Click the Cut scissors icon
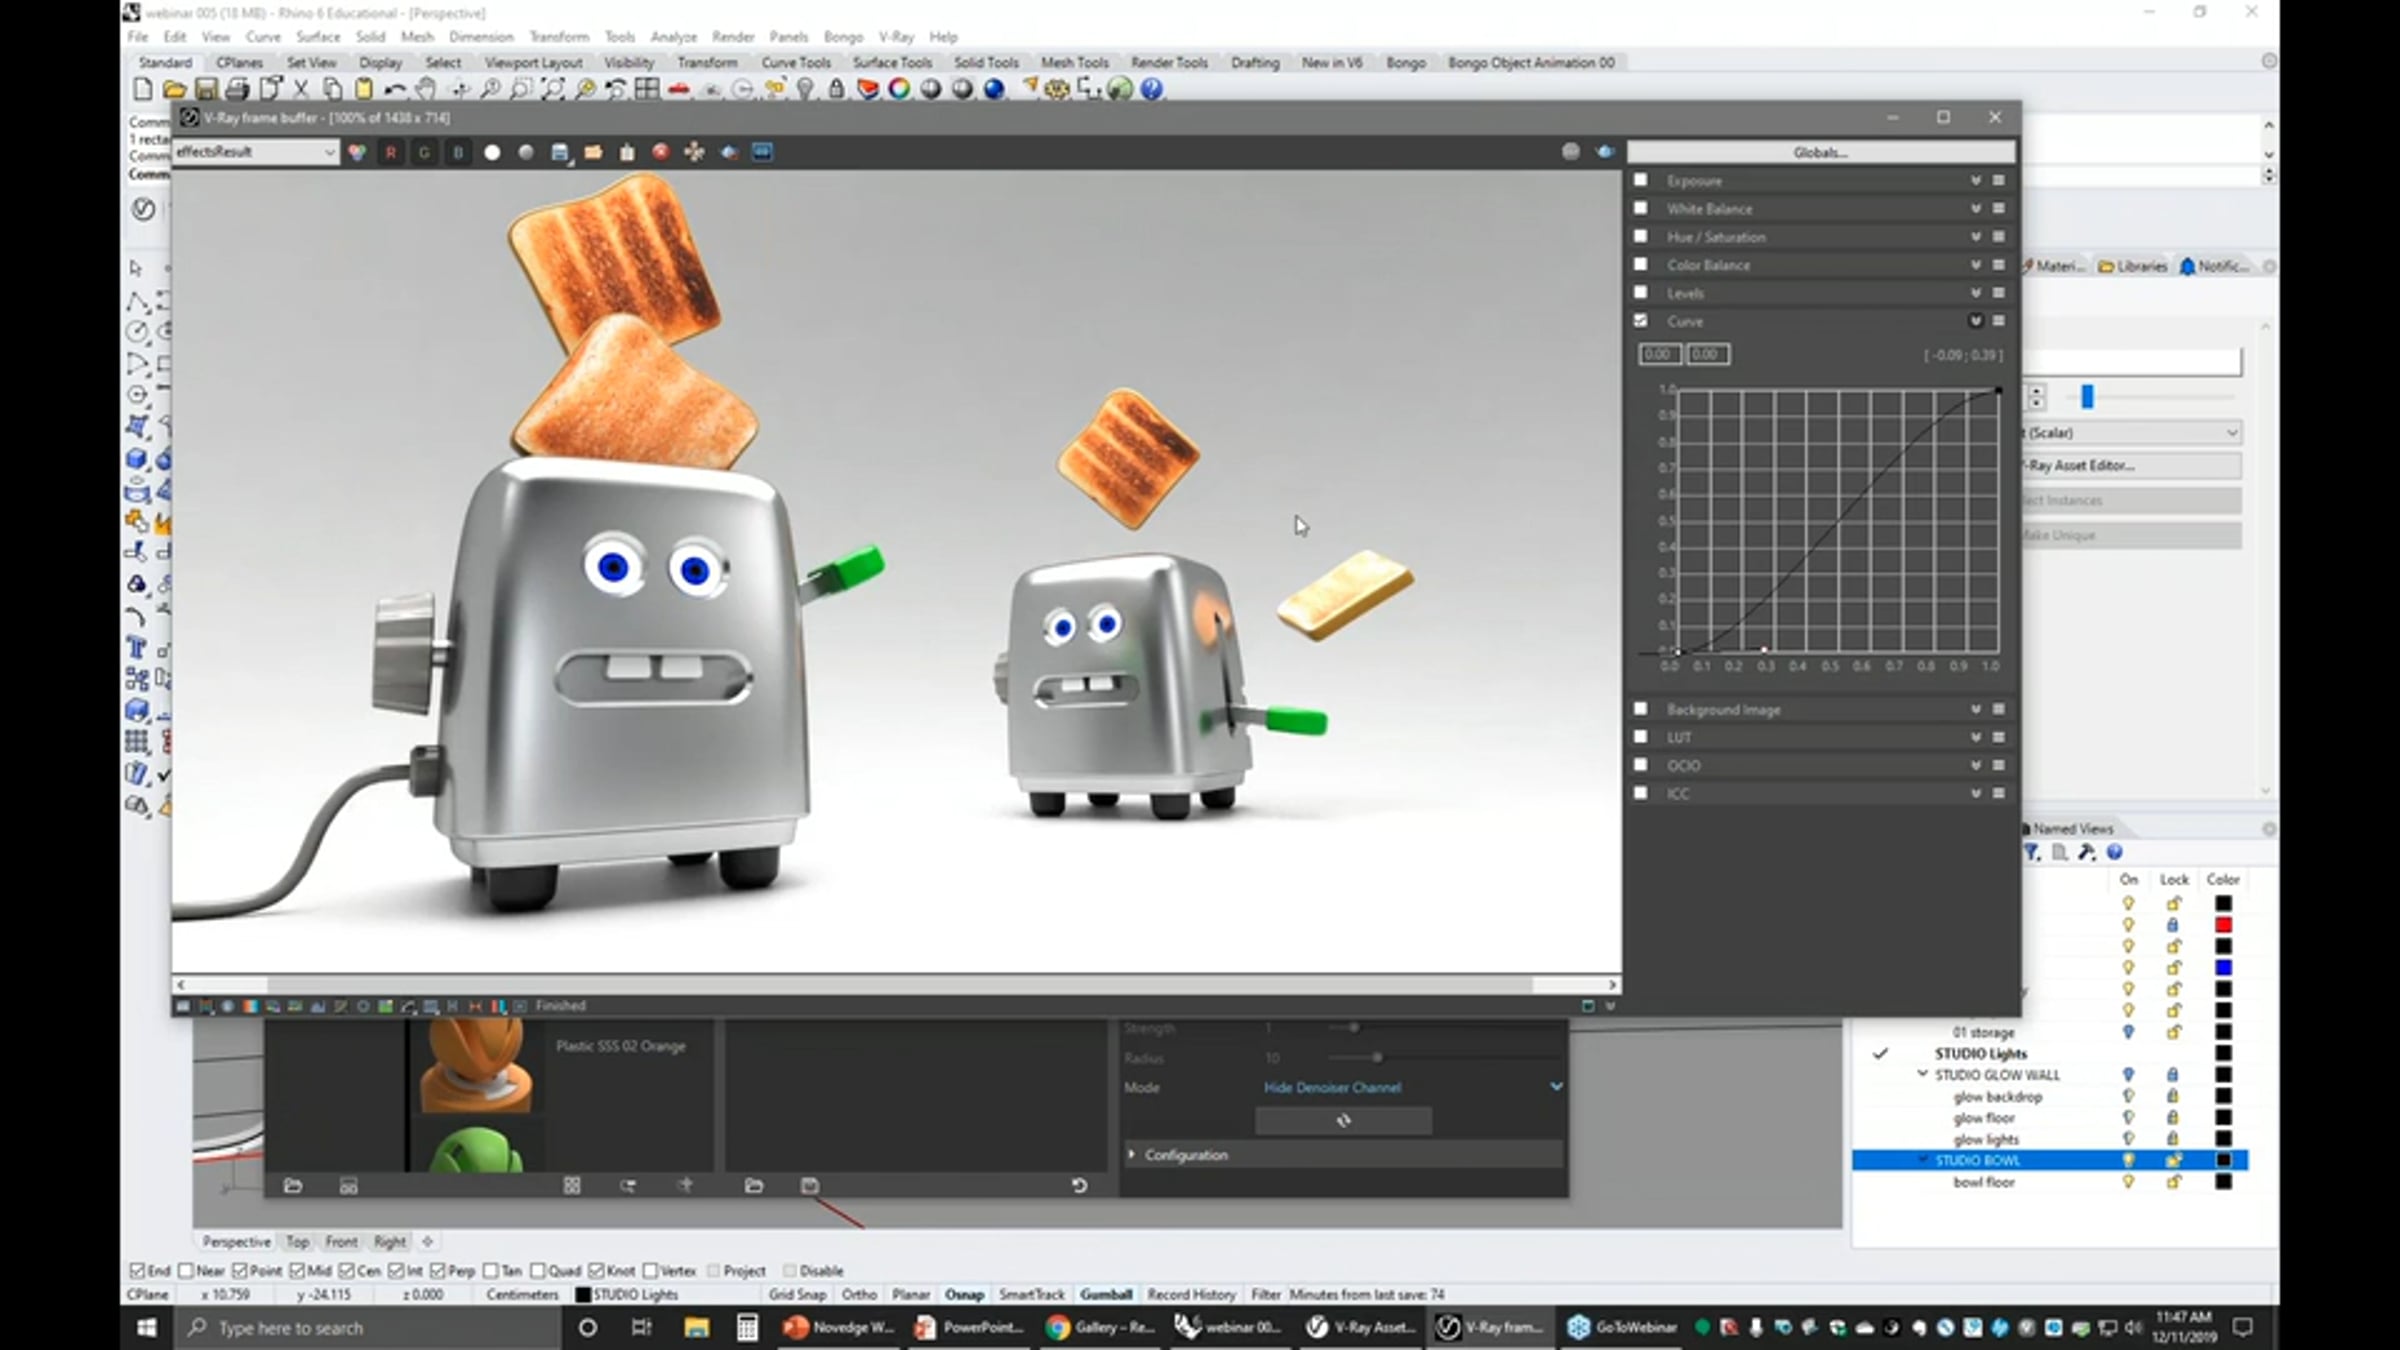Screen dimensions: 2400x1350 [301, 89]
